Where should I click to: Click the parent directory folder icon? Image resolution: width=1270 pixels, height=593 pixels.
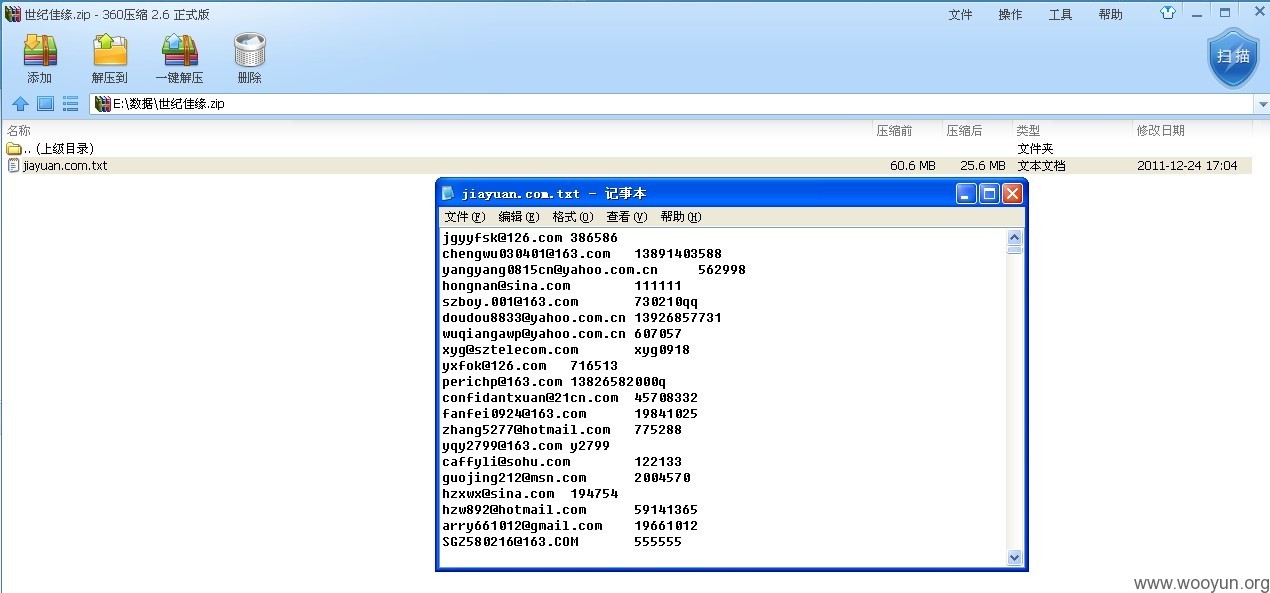pyautogui.click(x=13, y=149)
